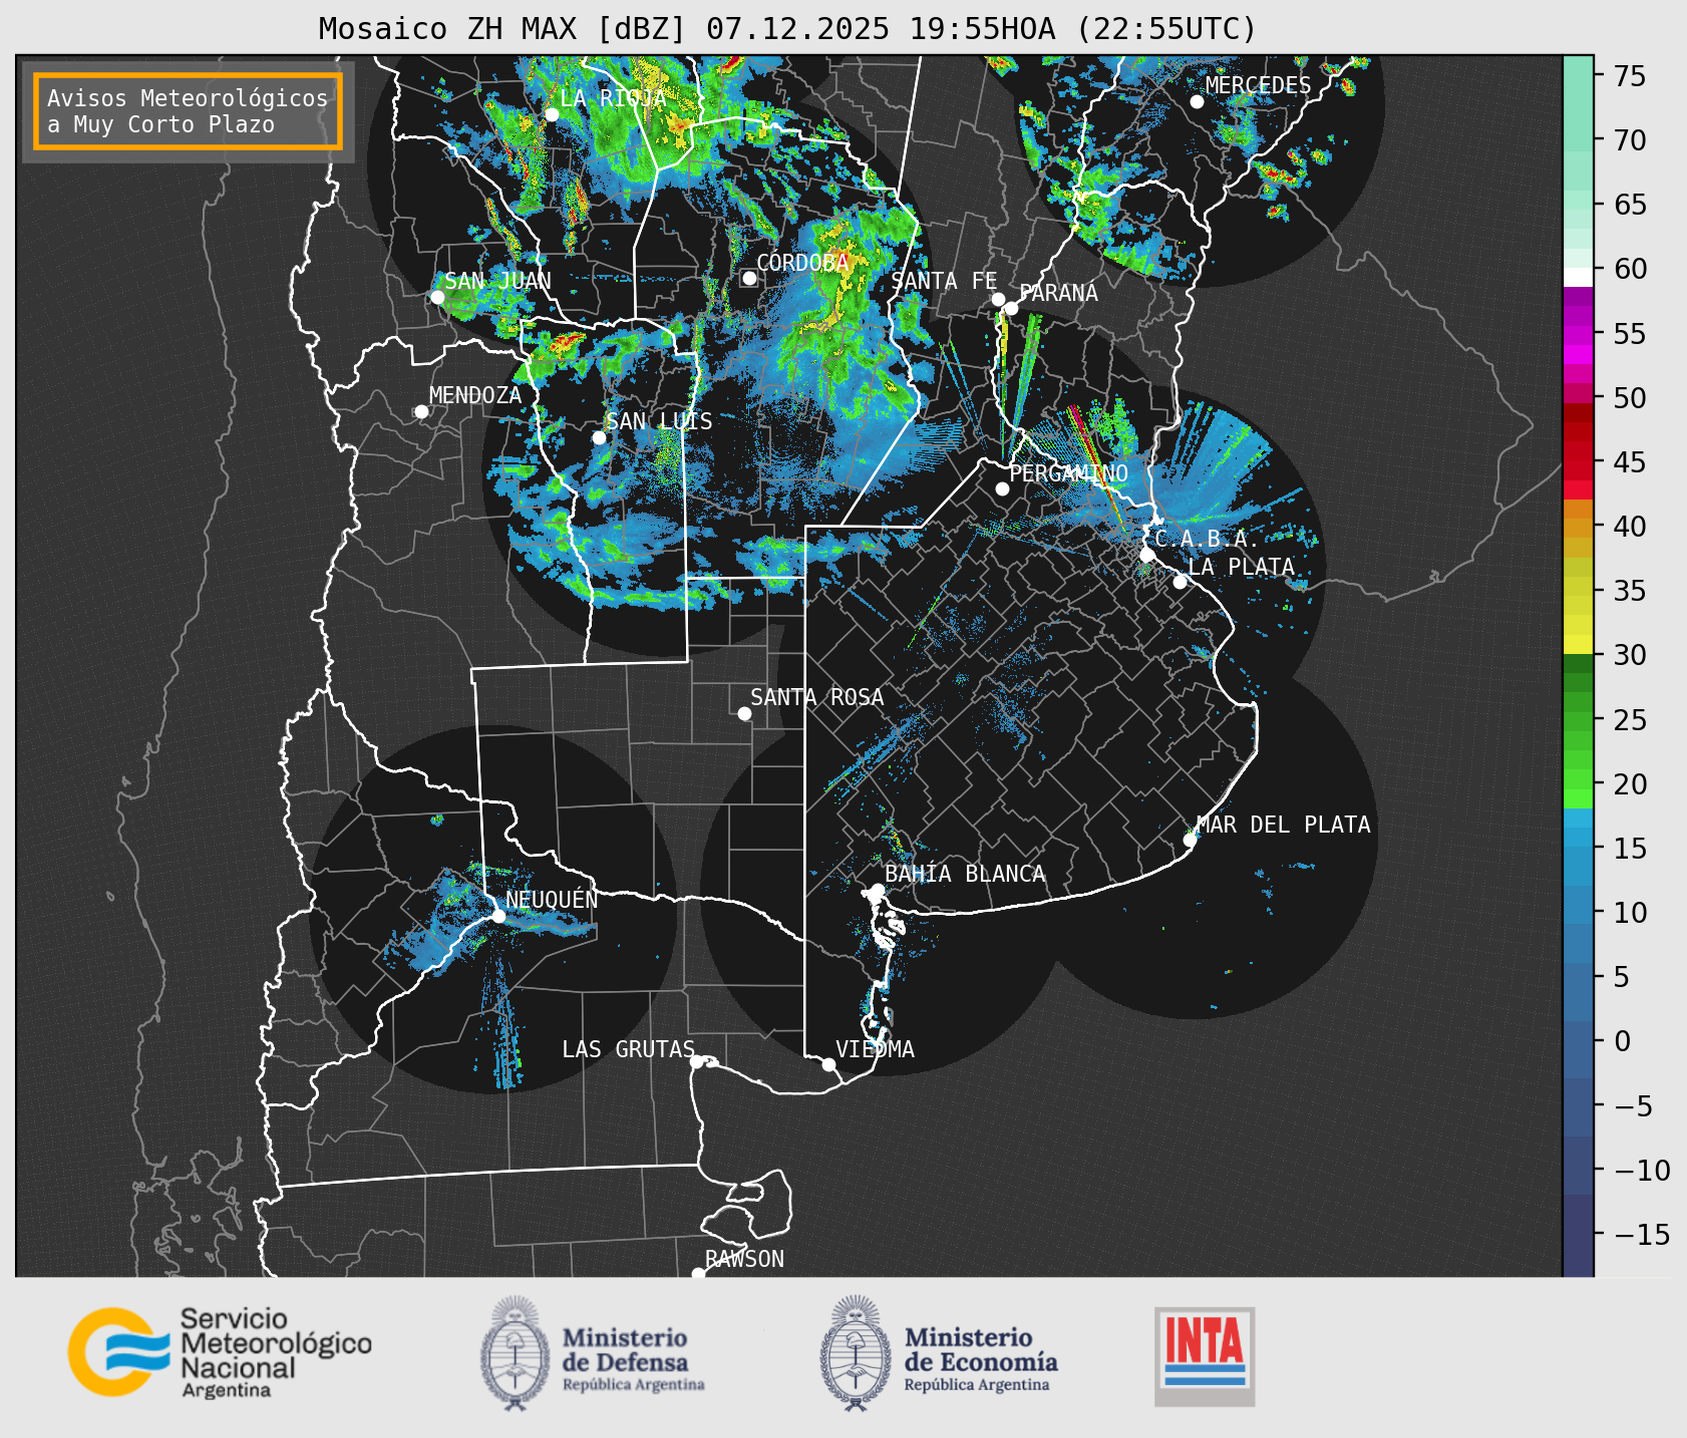The image size is (1687, 1438).
Task: Click the '75' colorbar scale label
Action: click(1629, 76)
